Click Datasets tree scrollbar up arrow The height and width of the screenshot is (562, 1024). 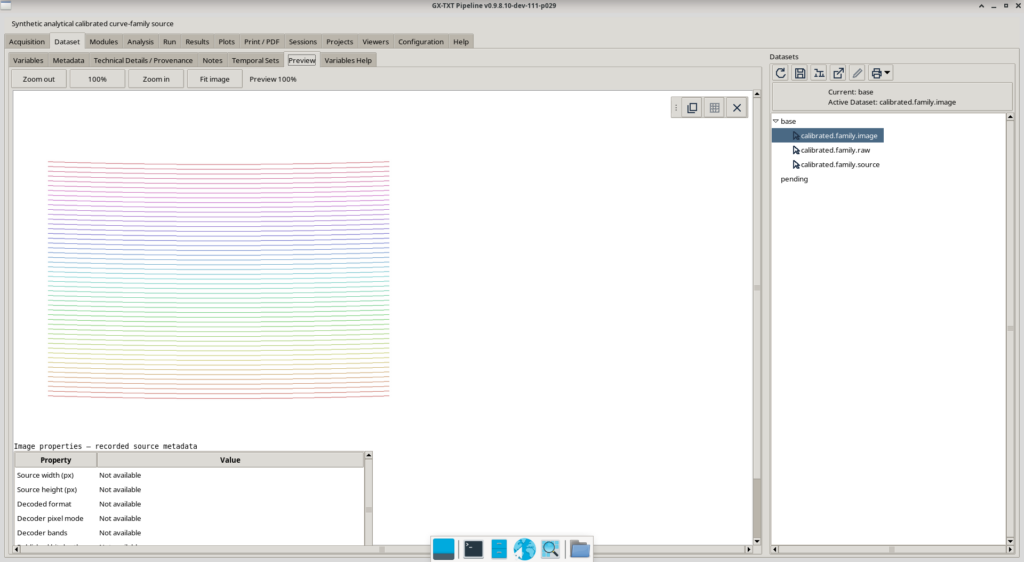tap(1010, 117)
